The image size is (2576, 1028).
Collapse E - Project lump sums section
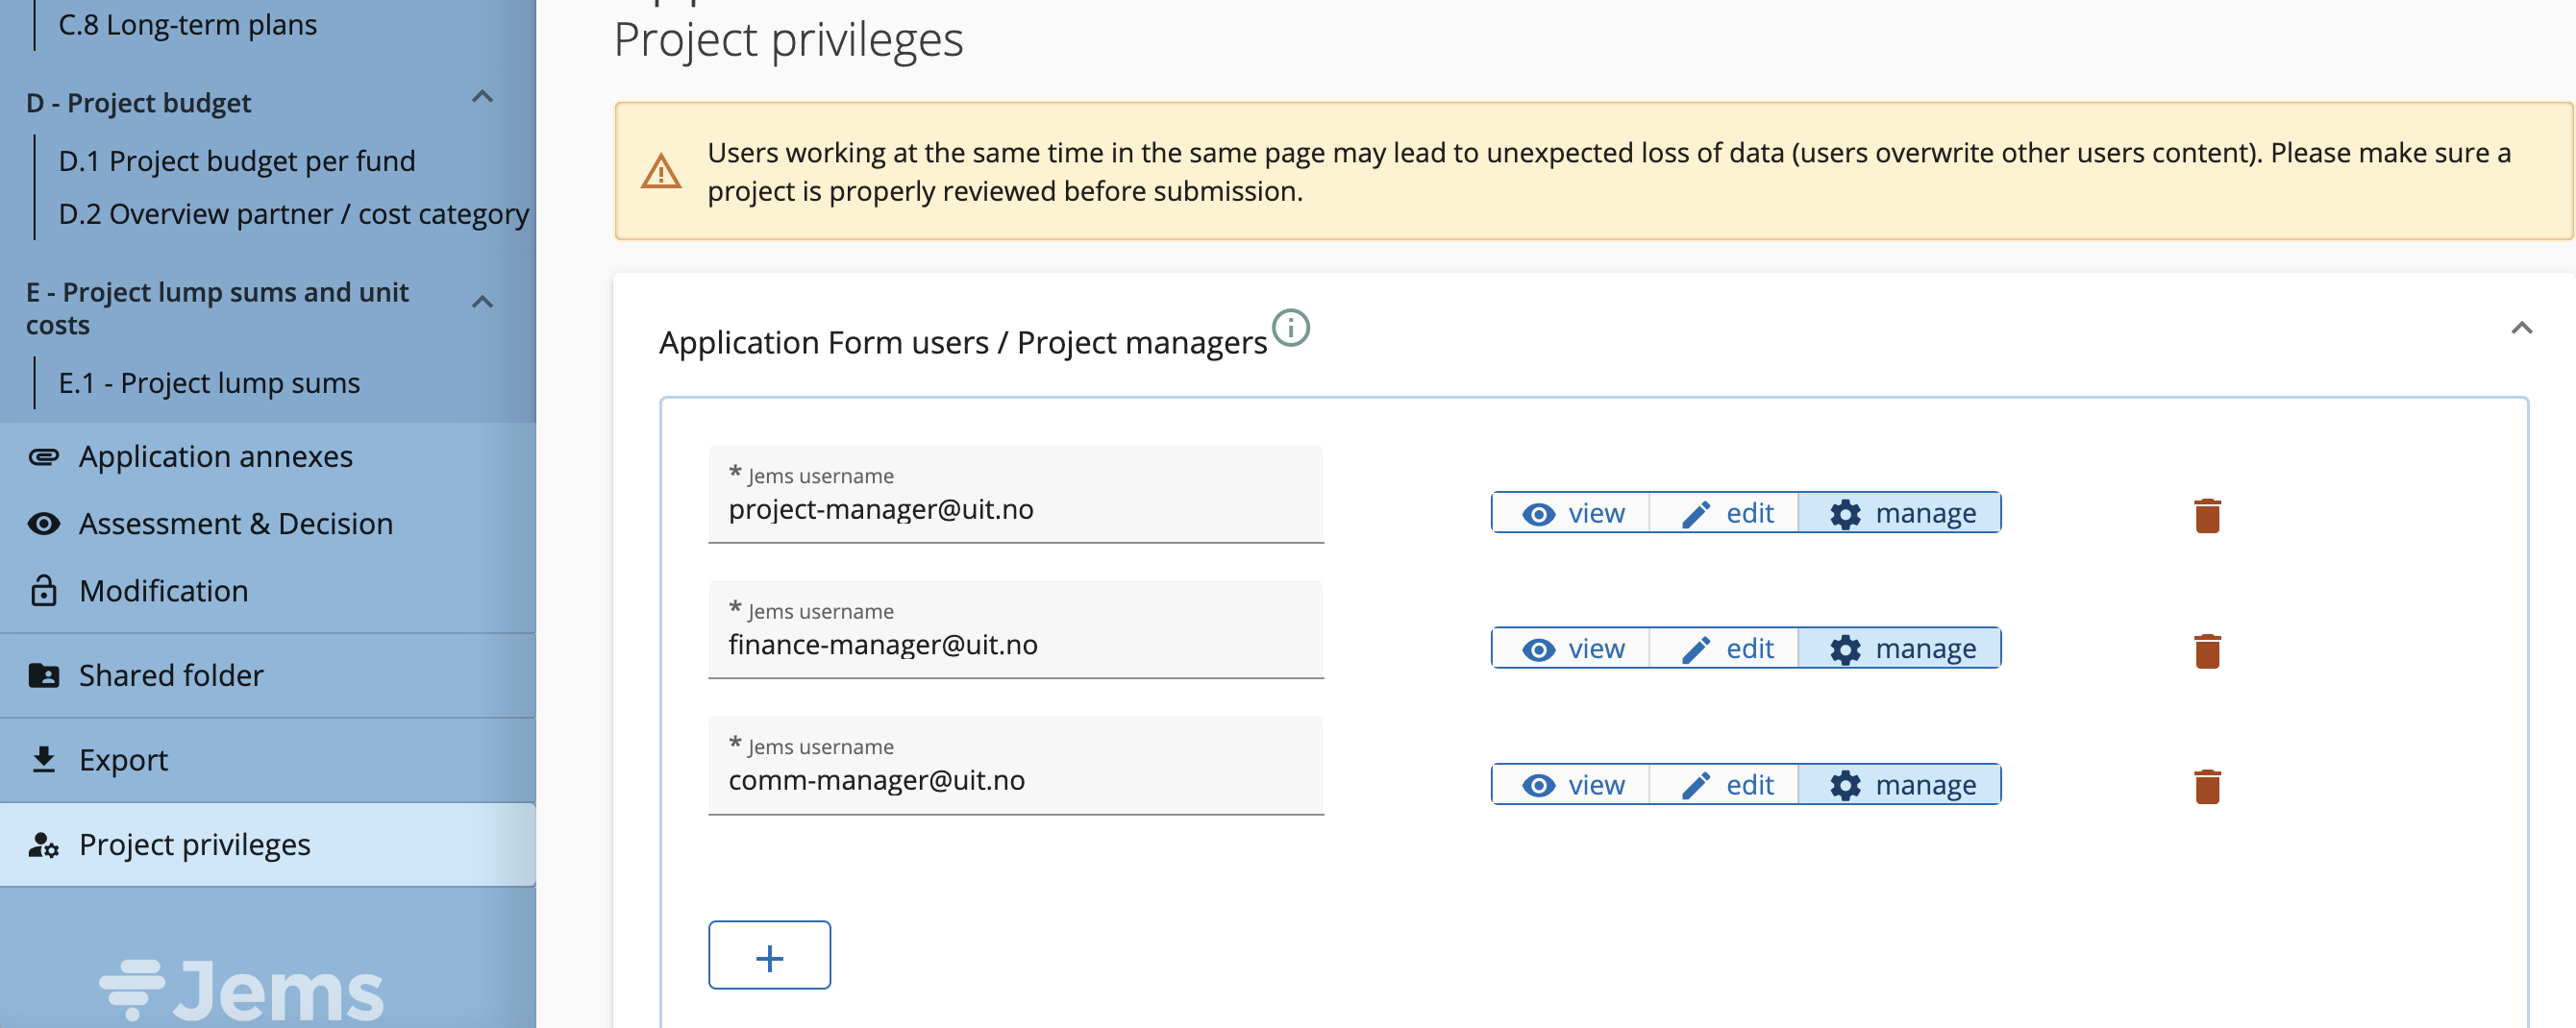click(x=482, y=302)
